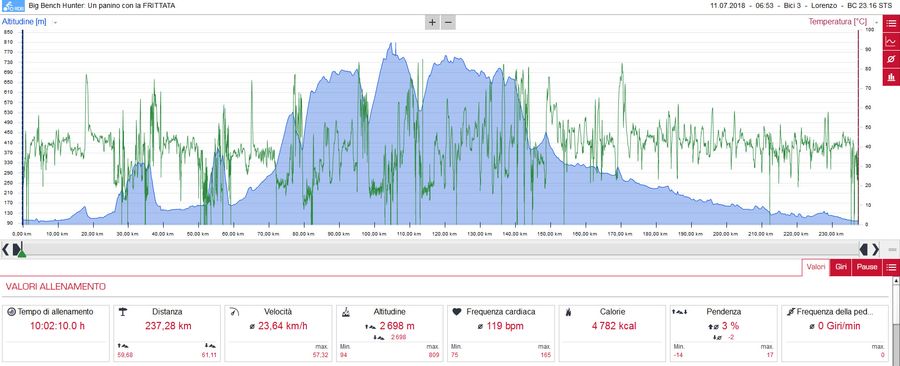
Task: Click the VALORI ALLENAMENTO heading
Action: [55, 286]
